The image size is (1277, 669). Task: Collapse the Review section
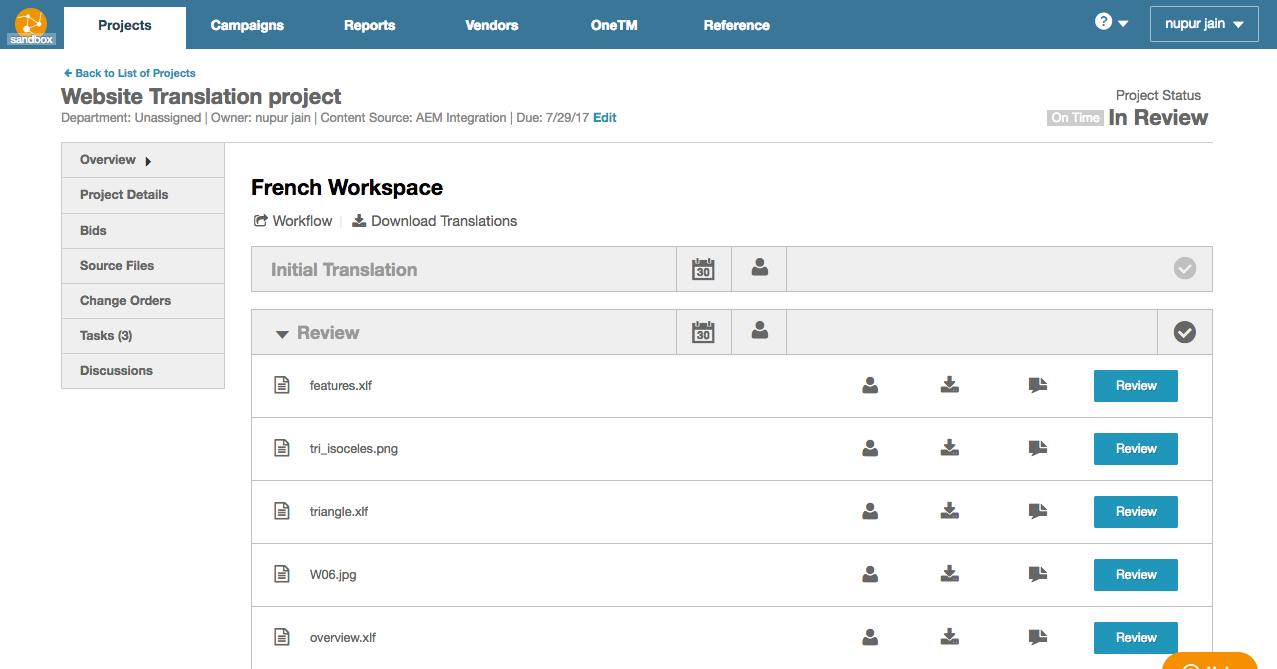tap(282, 334)
